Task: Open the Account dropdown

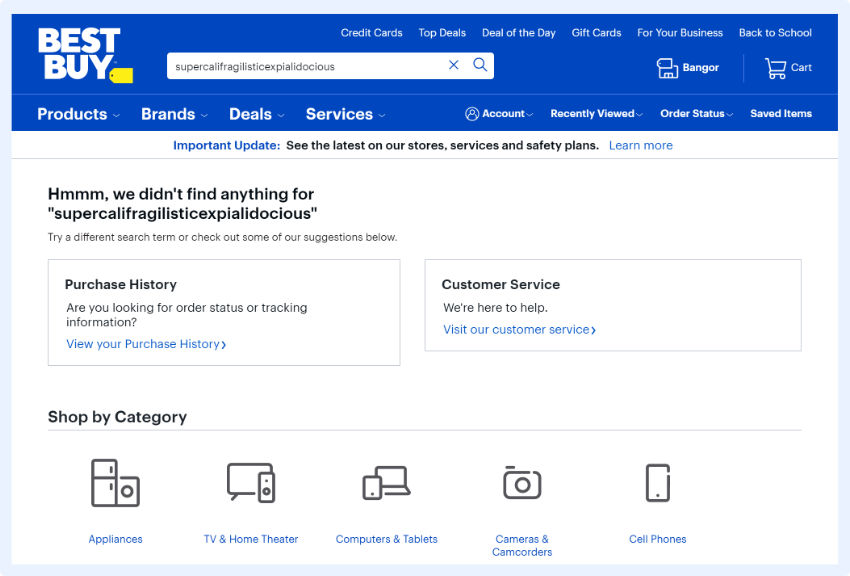Action: click(x=499, y=114)
